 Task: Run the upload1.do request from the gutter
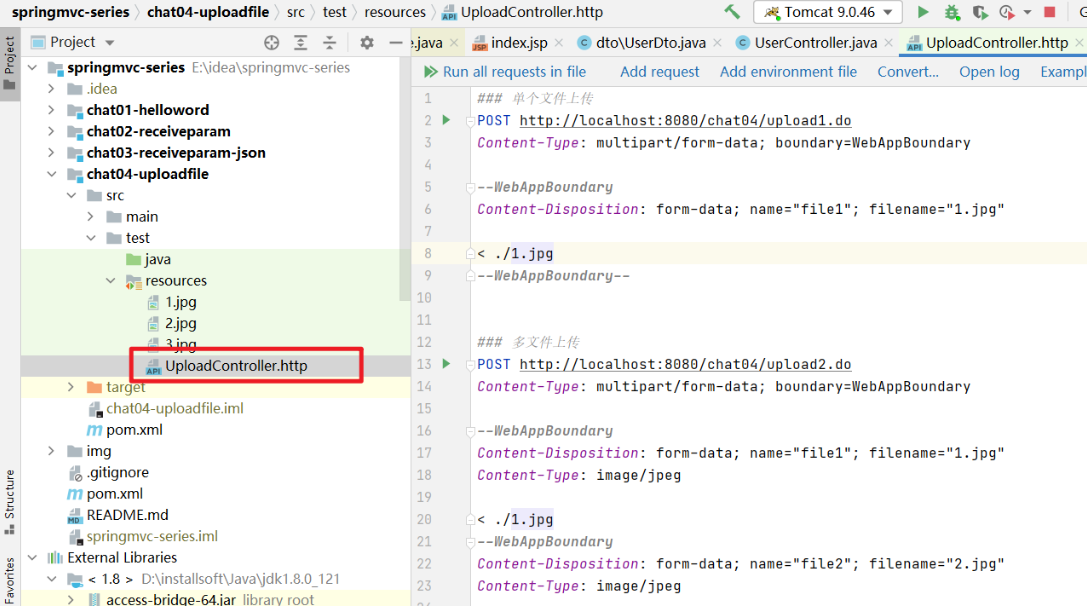pos(446,120)
